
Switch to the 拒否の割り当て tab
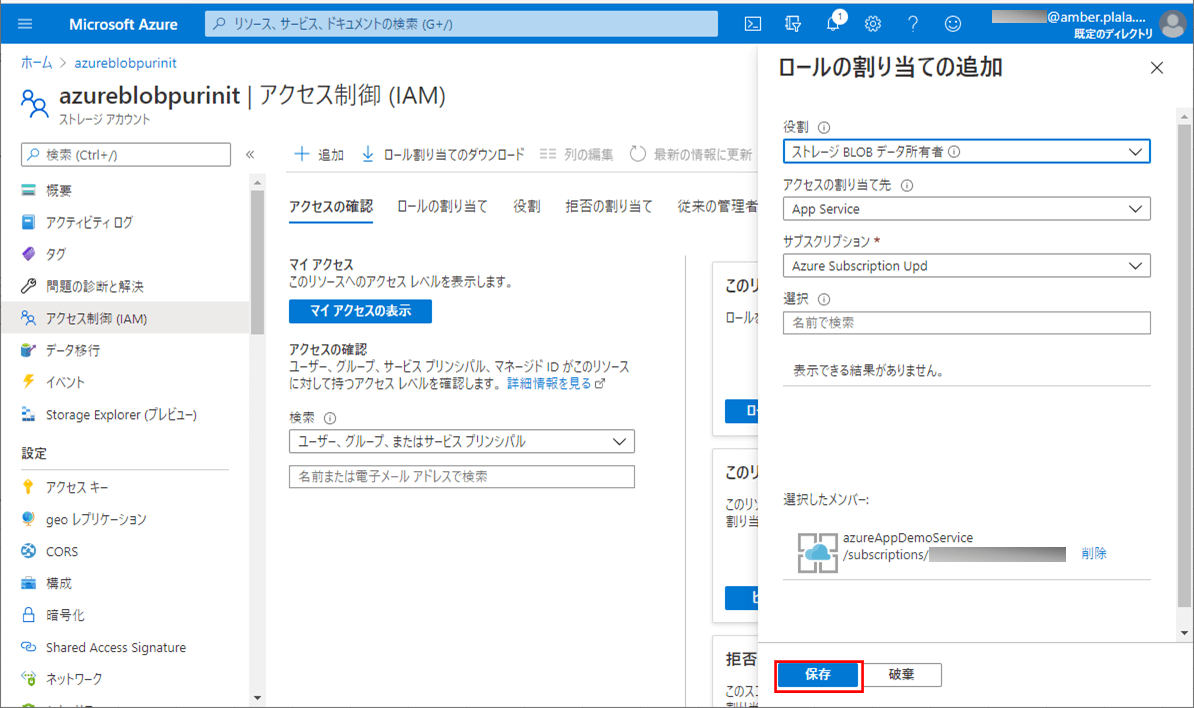[x=608, y=206]
